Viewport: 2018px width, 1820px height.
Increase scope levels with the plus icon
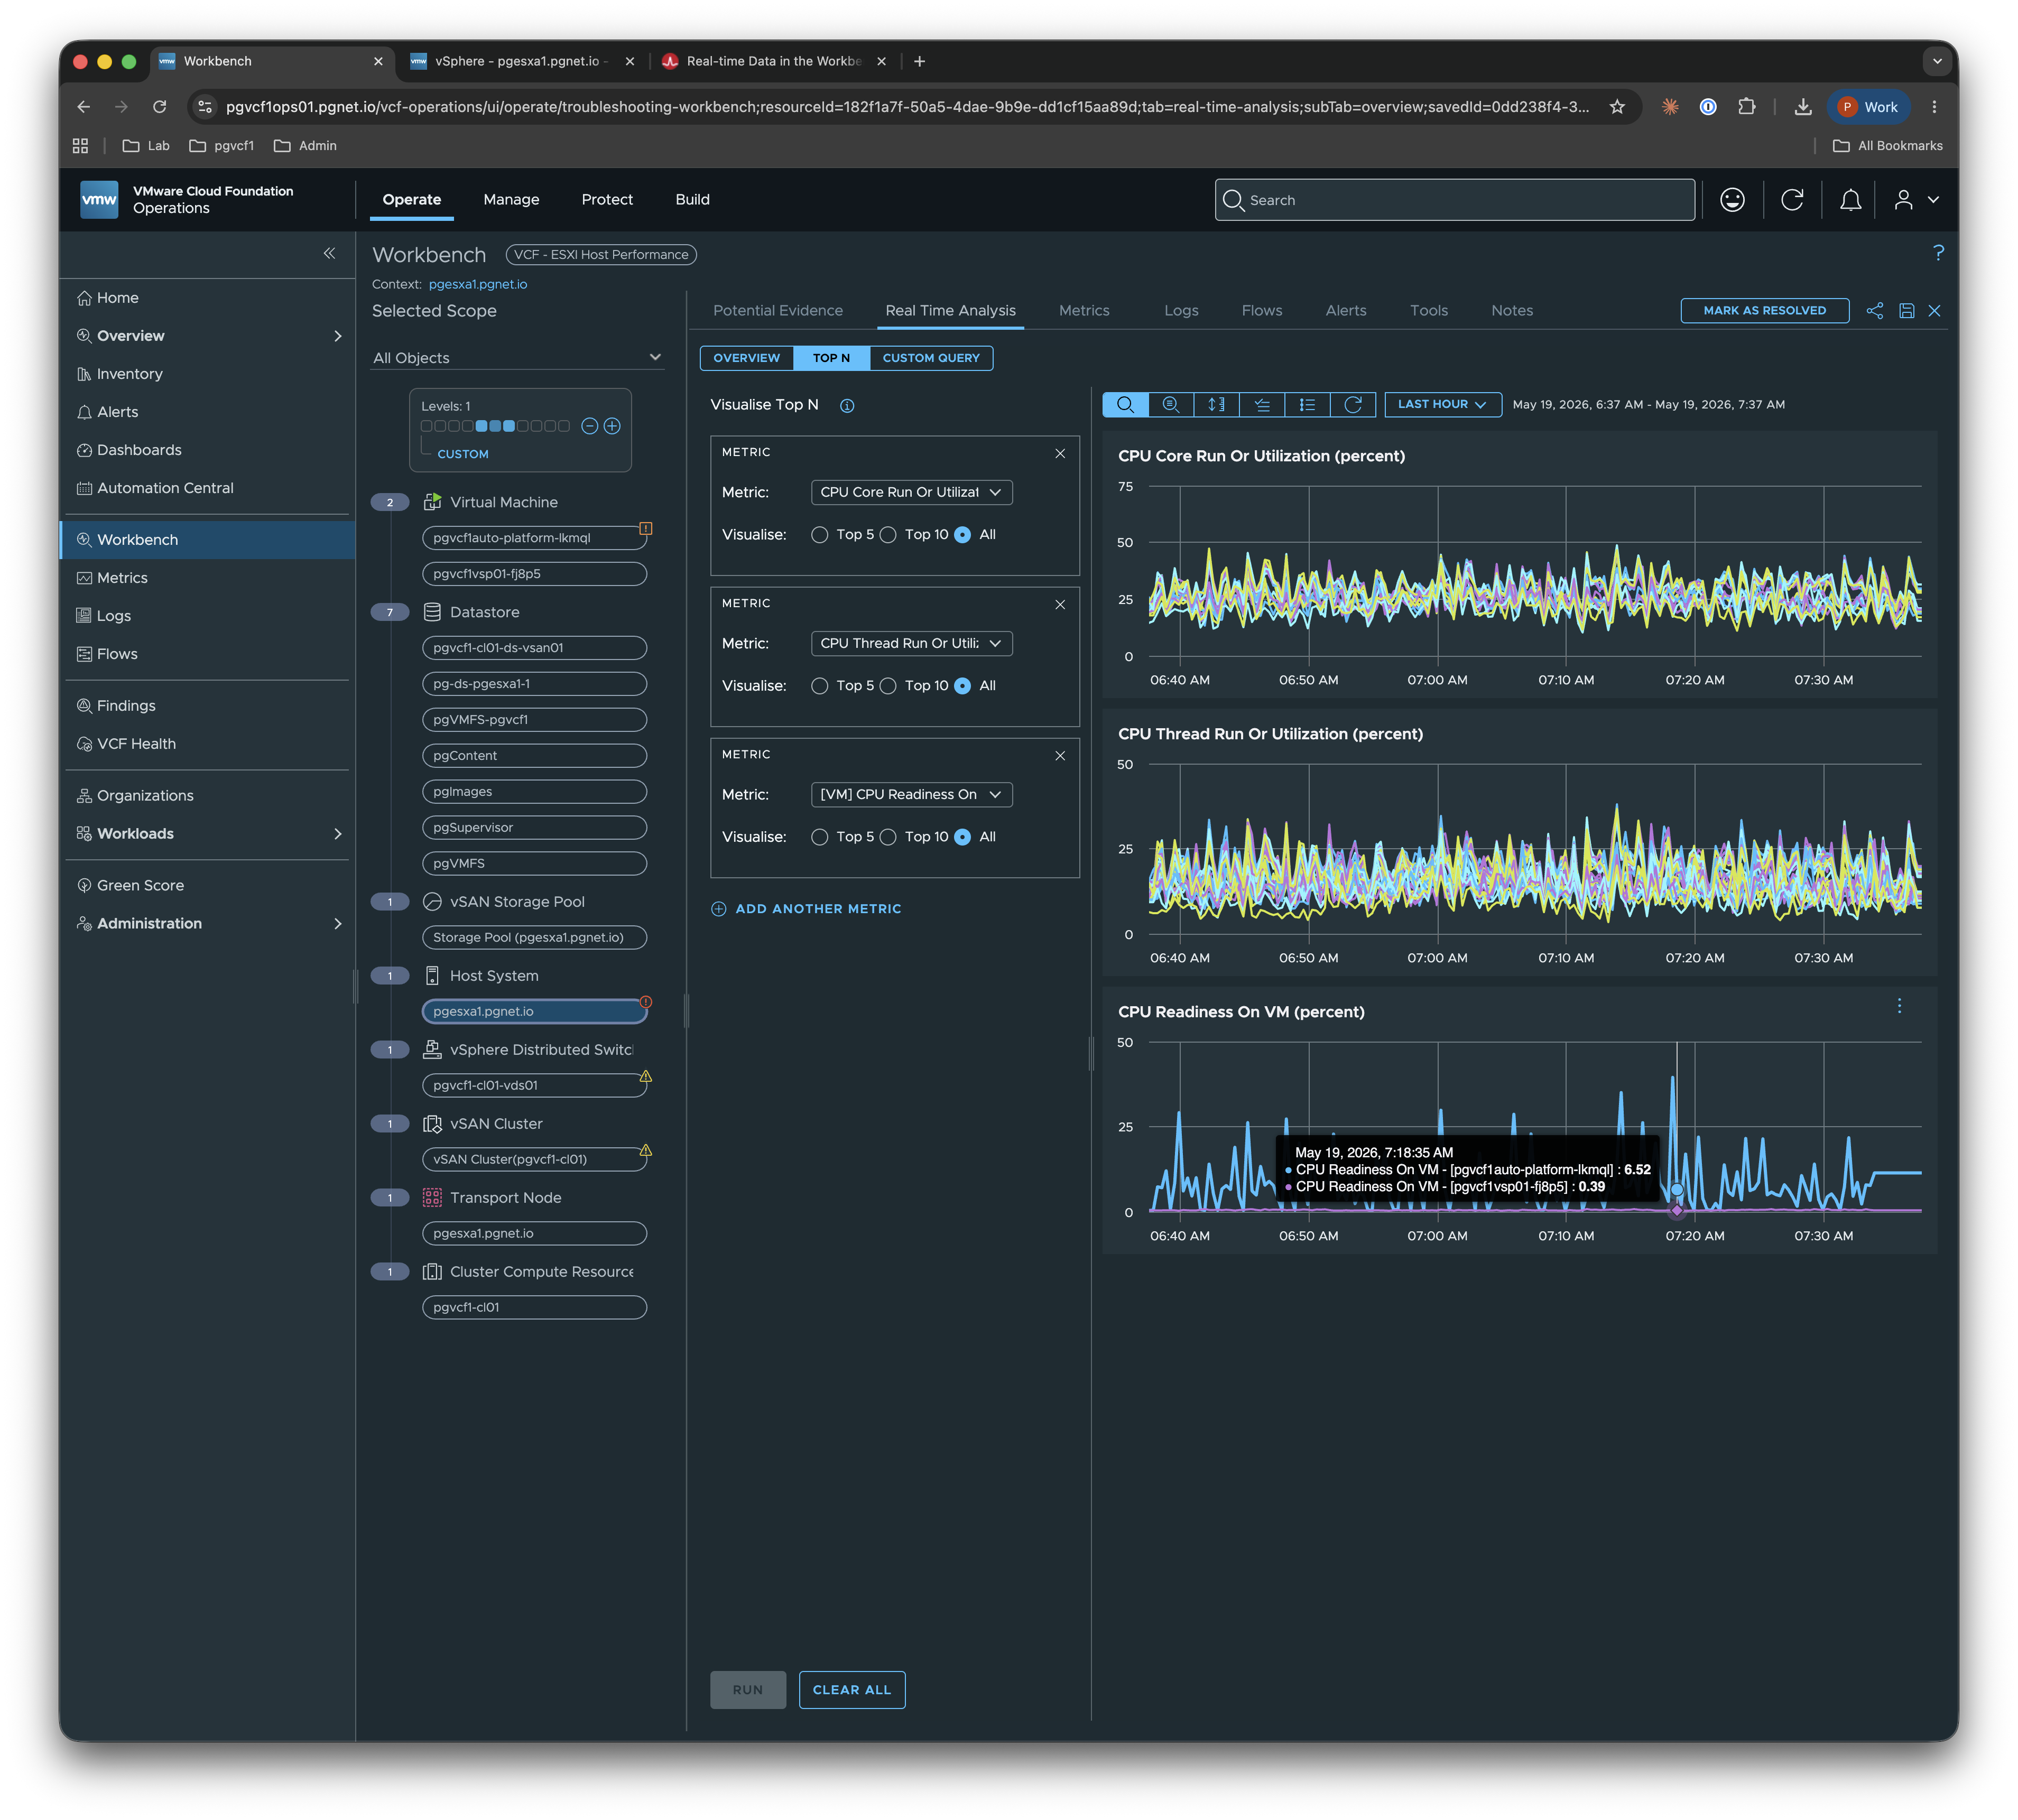[x=612, y=426]
